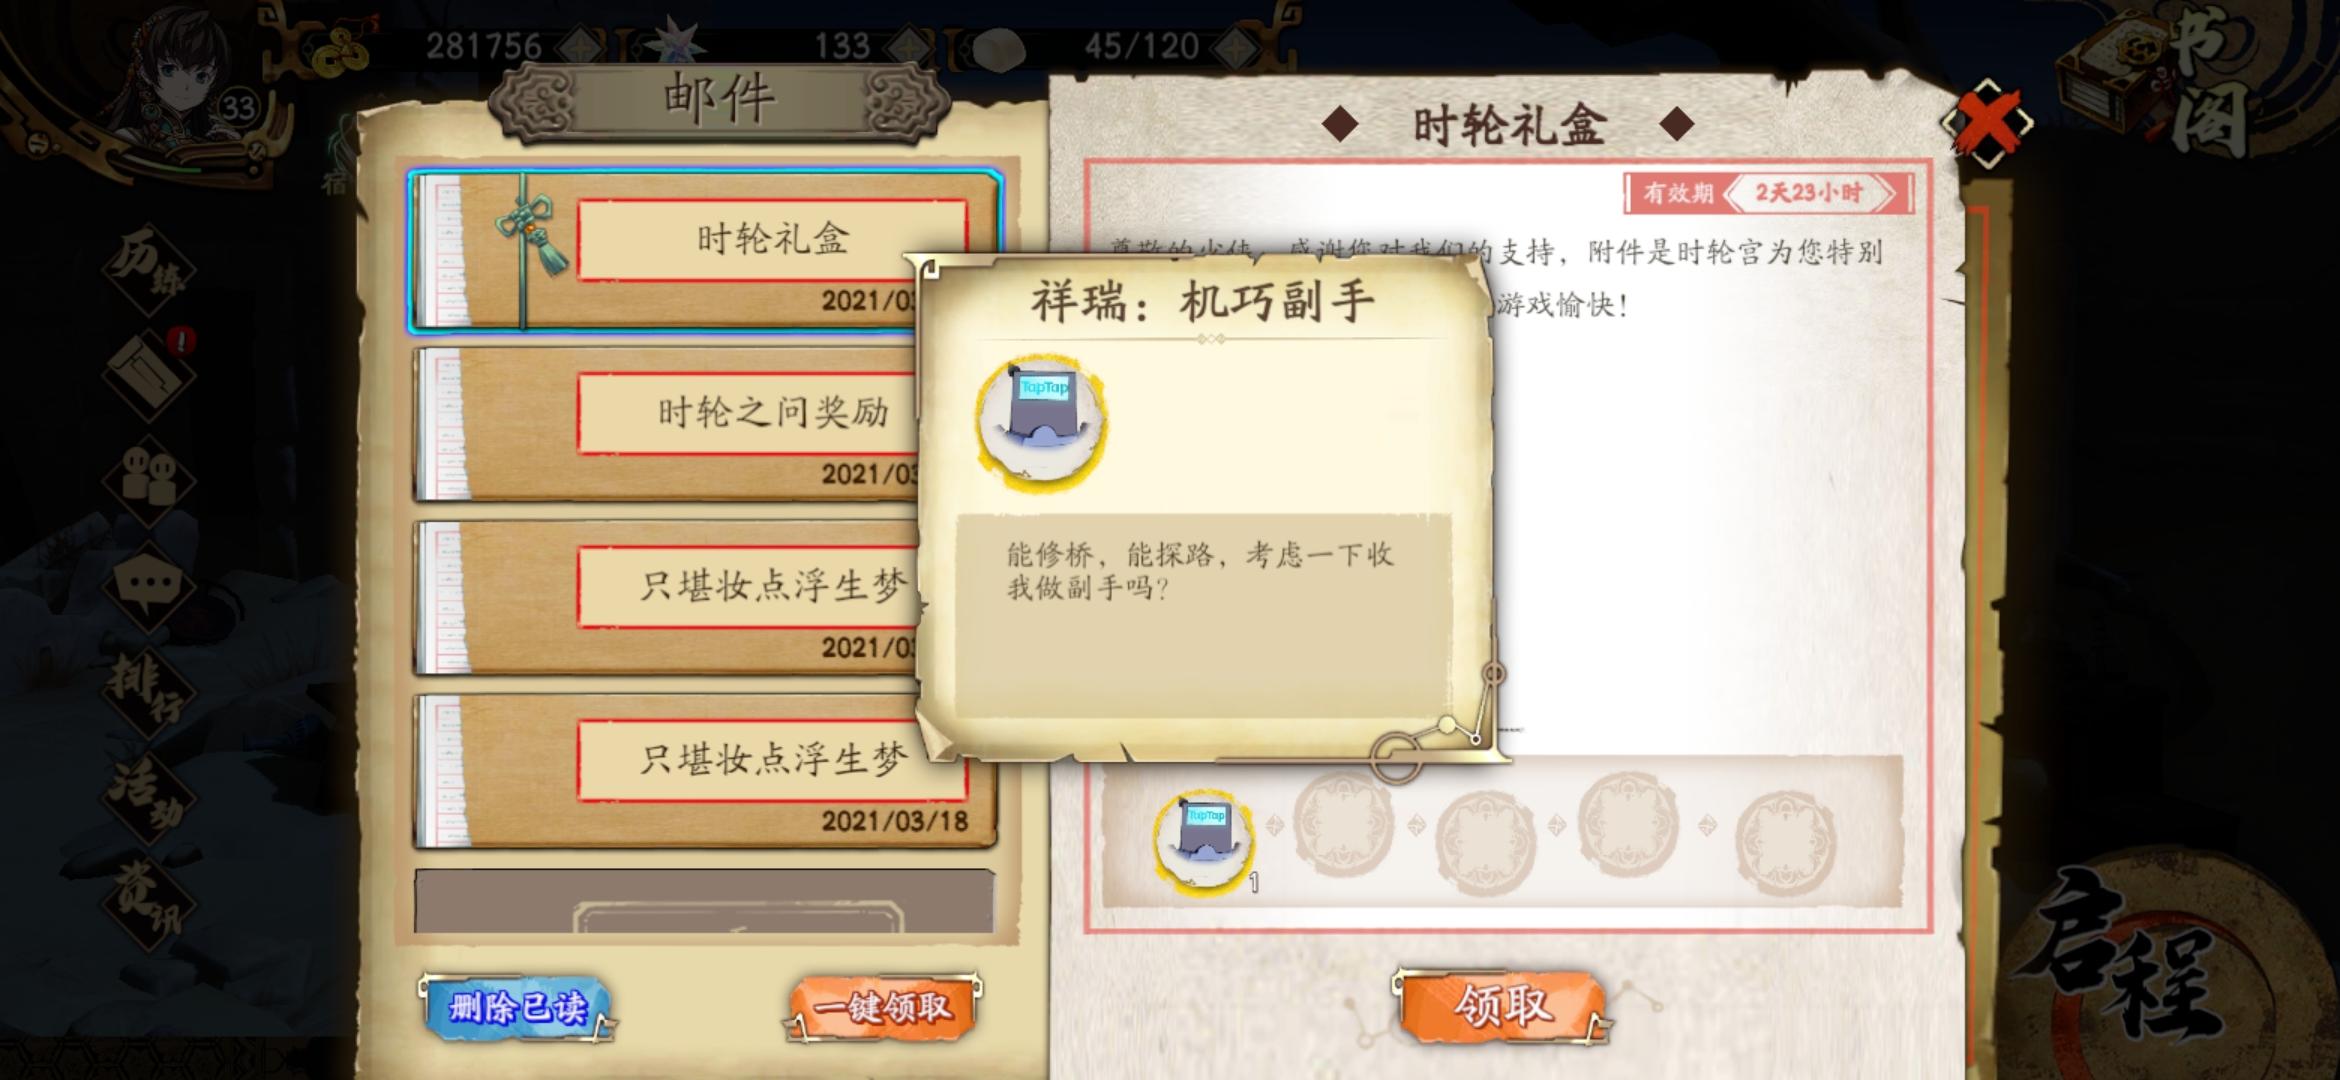Click 一键领取 claim all button
The image size is (2340, 1080).
[883, 1007]
